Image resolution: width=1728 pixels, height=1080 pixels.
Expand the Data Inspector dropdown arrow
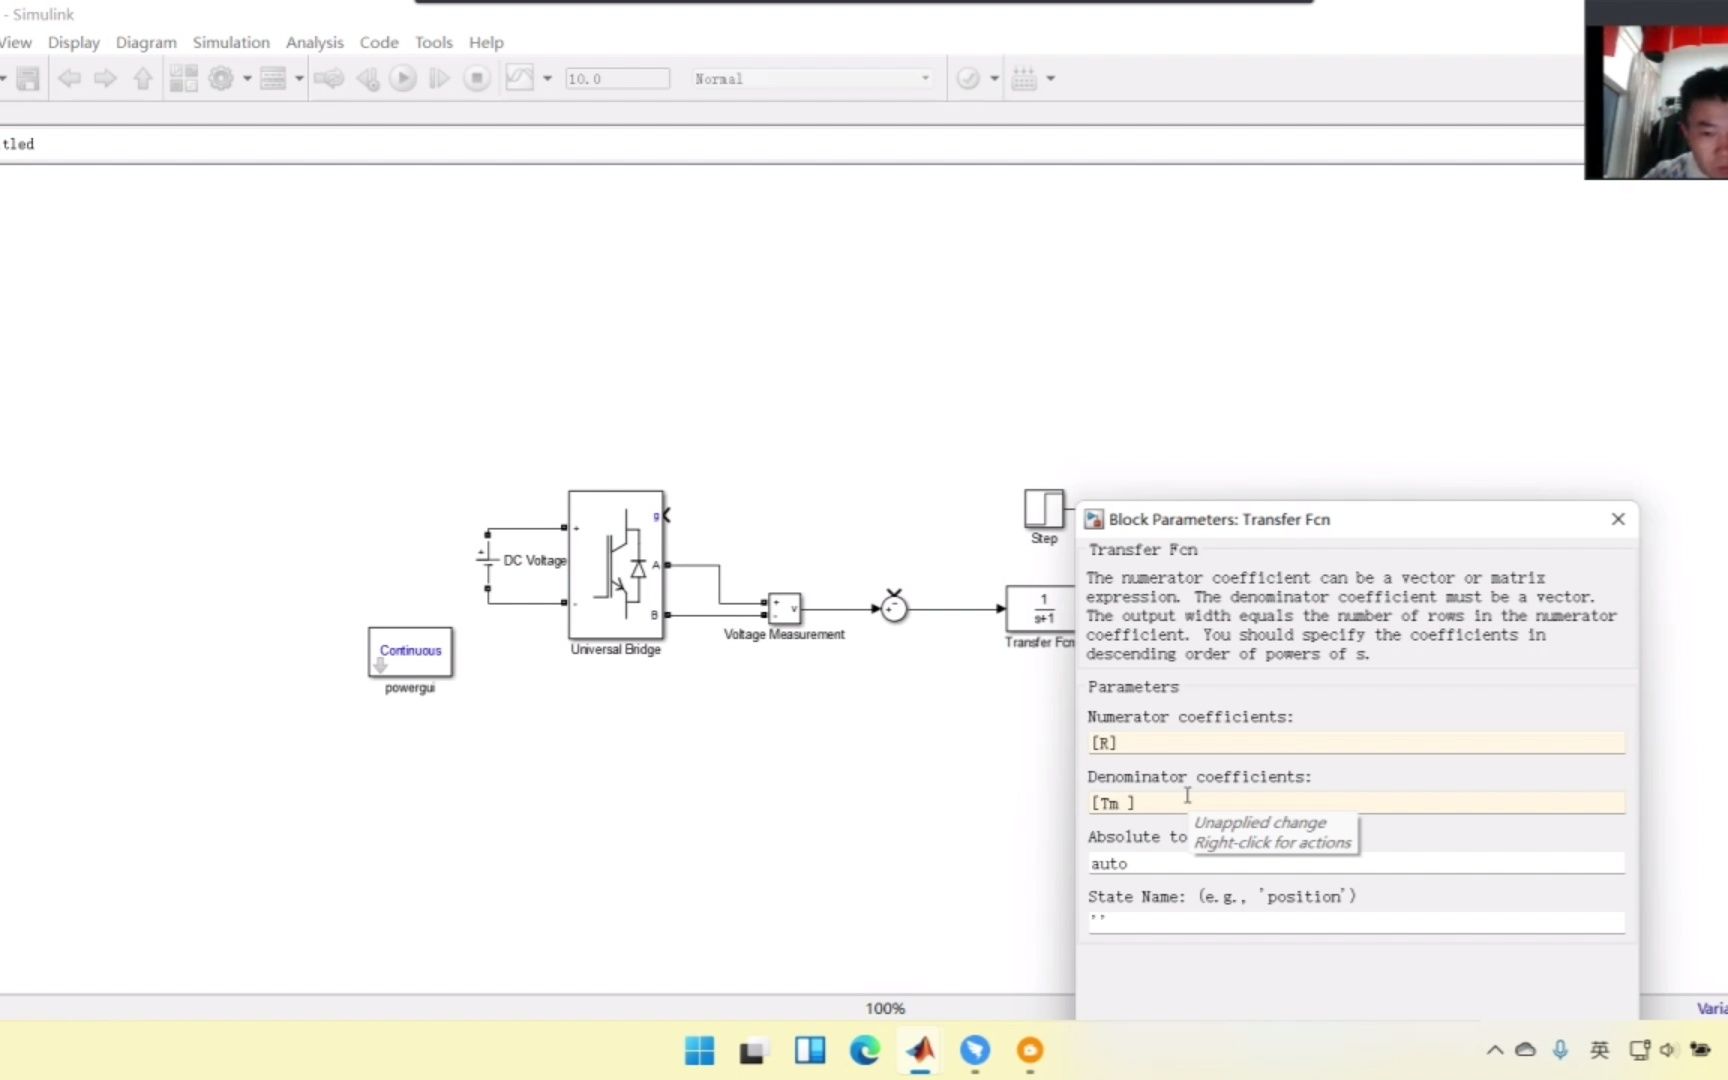(x=547, y=78)
